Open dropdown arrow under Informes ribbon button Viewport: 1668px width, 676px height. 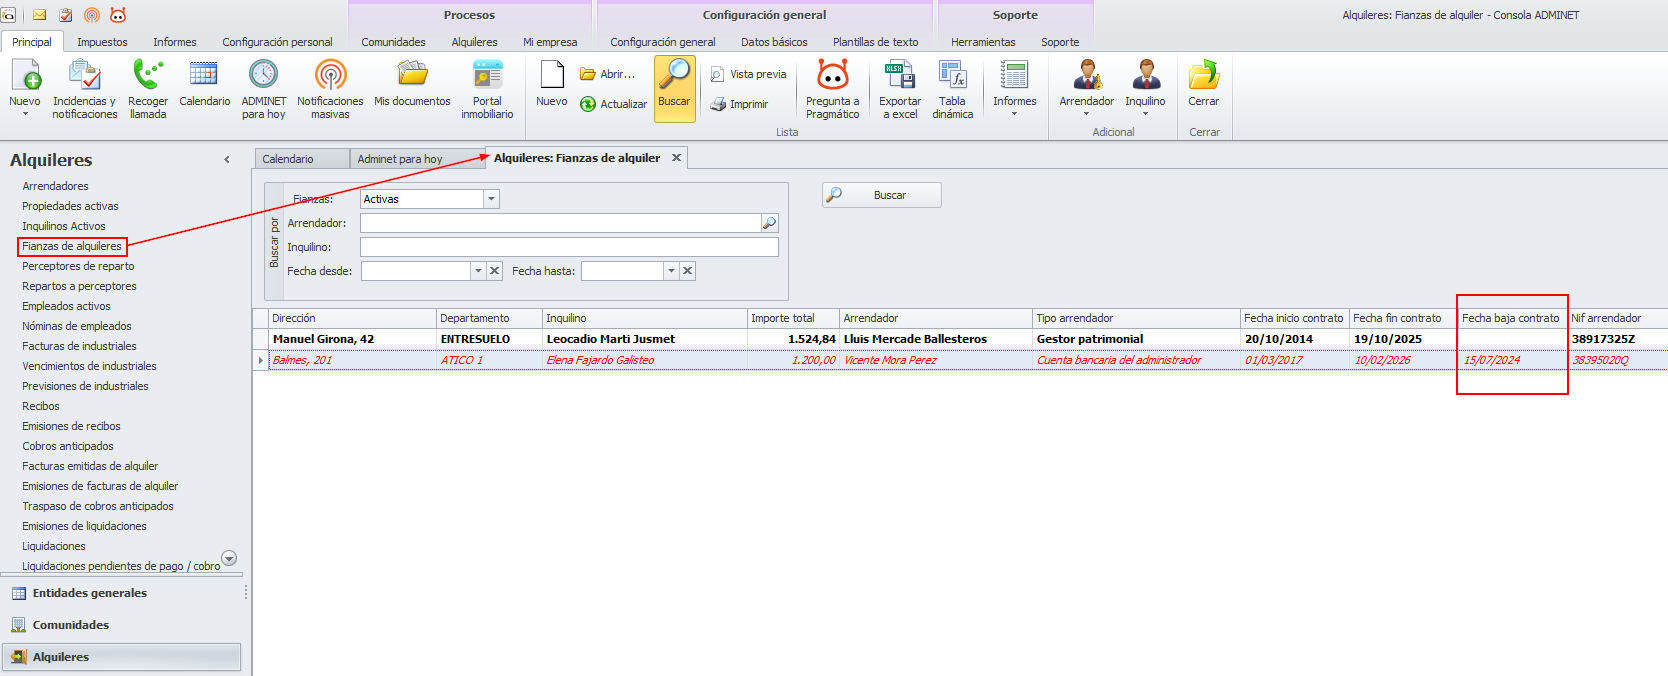1014,114
